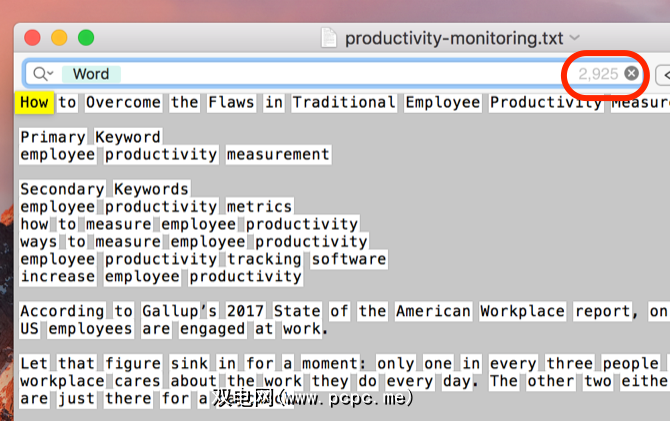
Task: Click on the "increase employee productivity" line
Action: point(161,276)
